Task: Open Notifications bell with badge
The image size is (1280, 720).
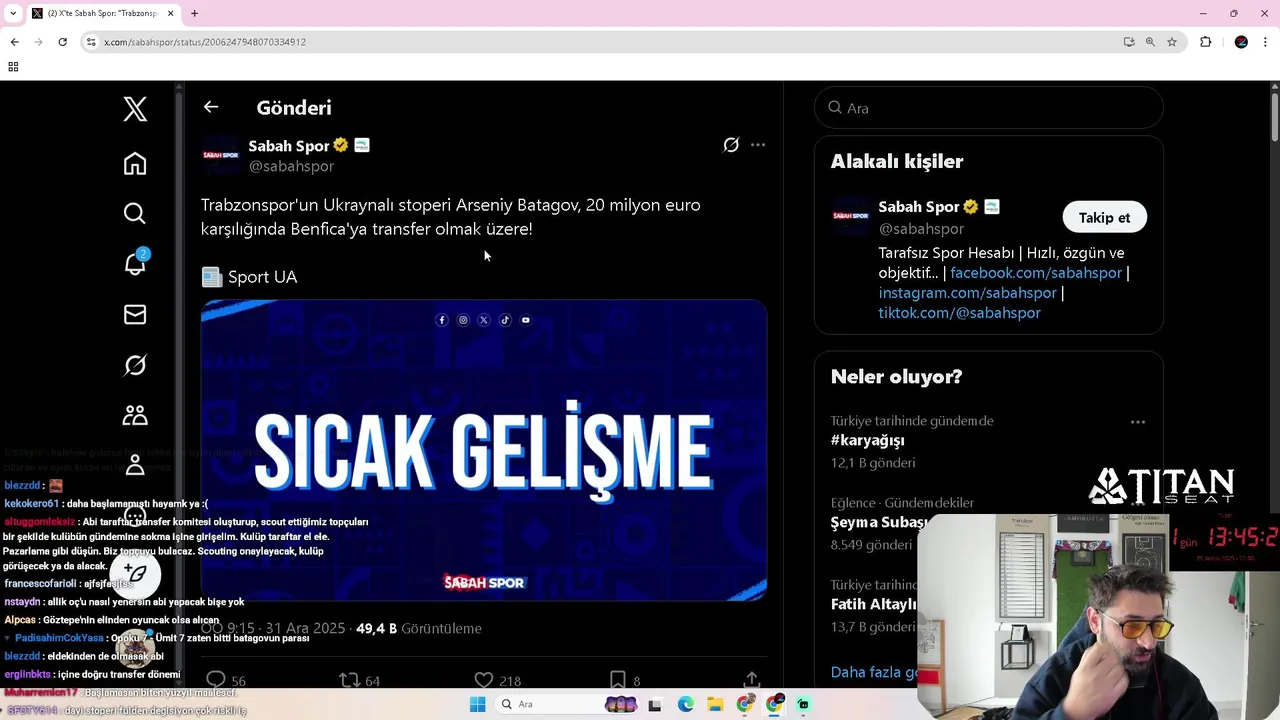Action: (135, 263)
